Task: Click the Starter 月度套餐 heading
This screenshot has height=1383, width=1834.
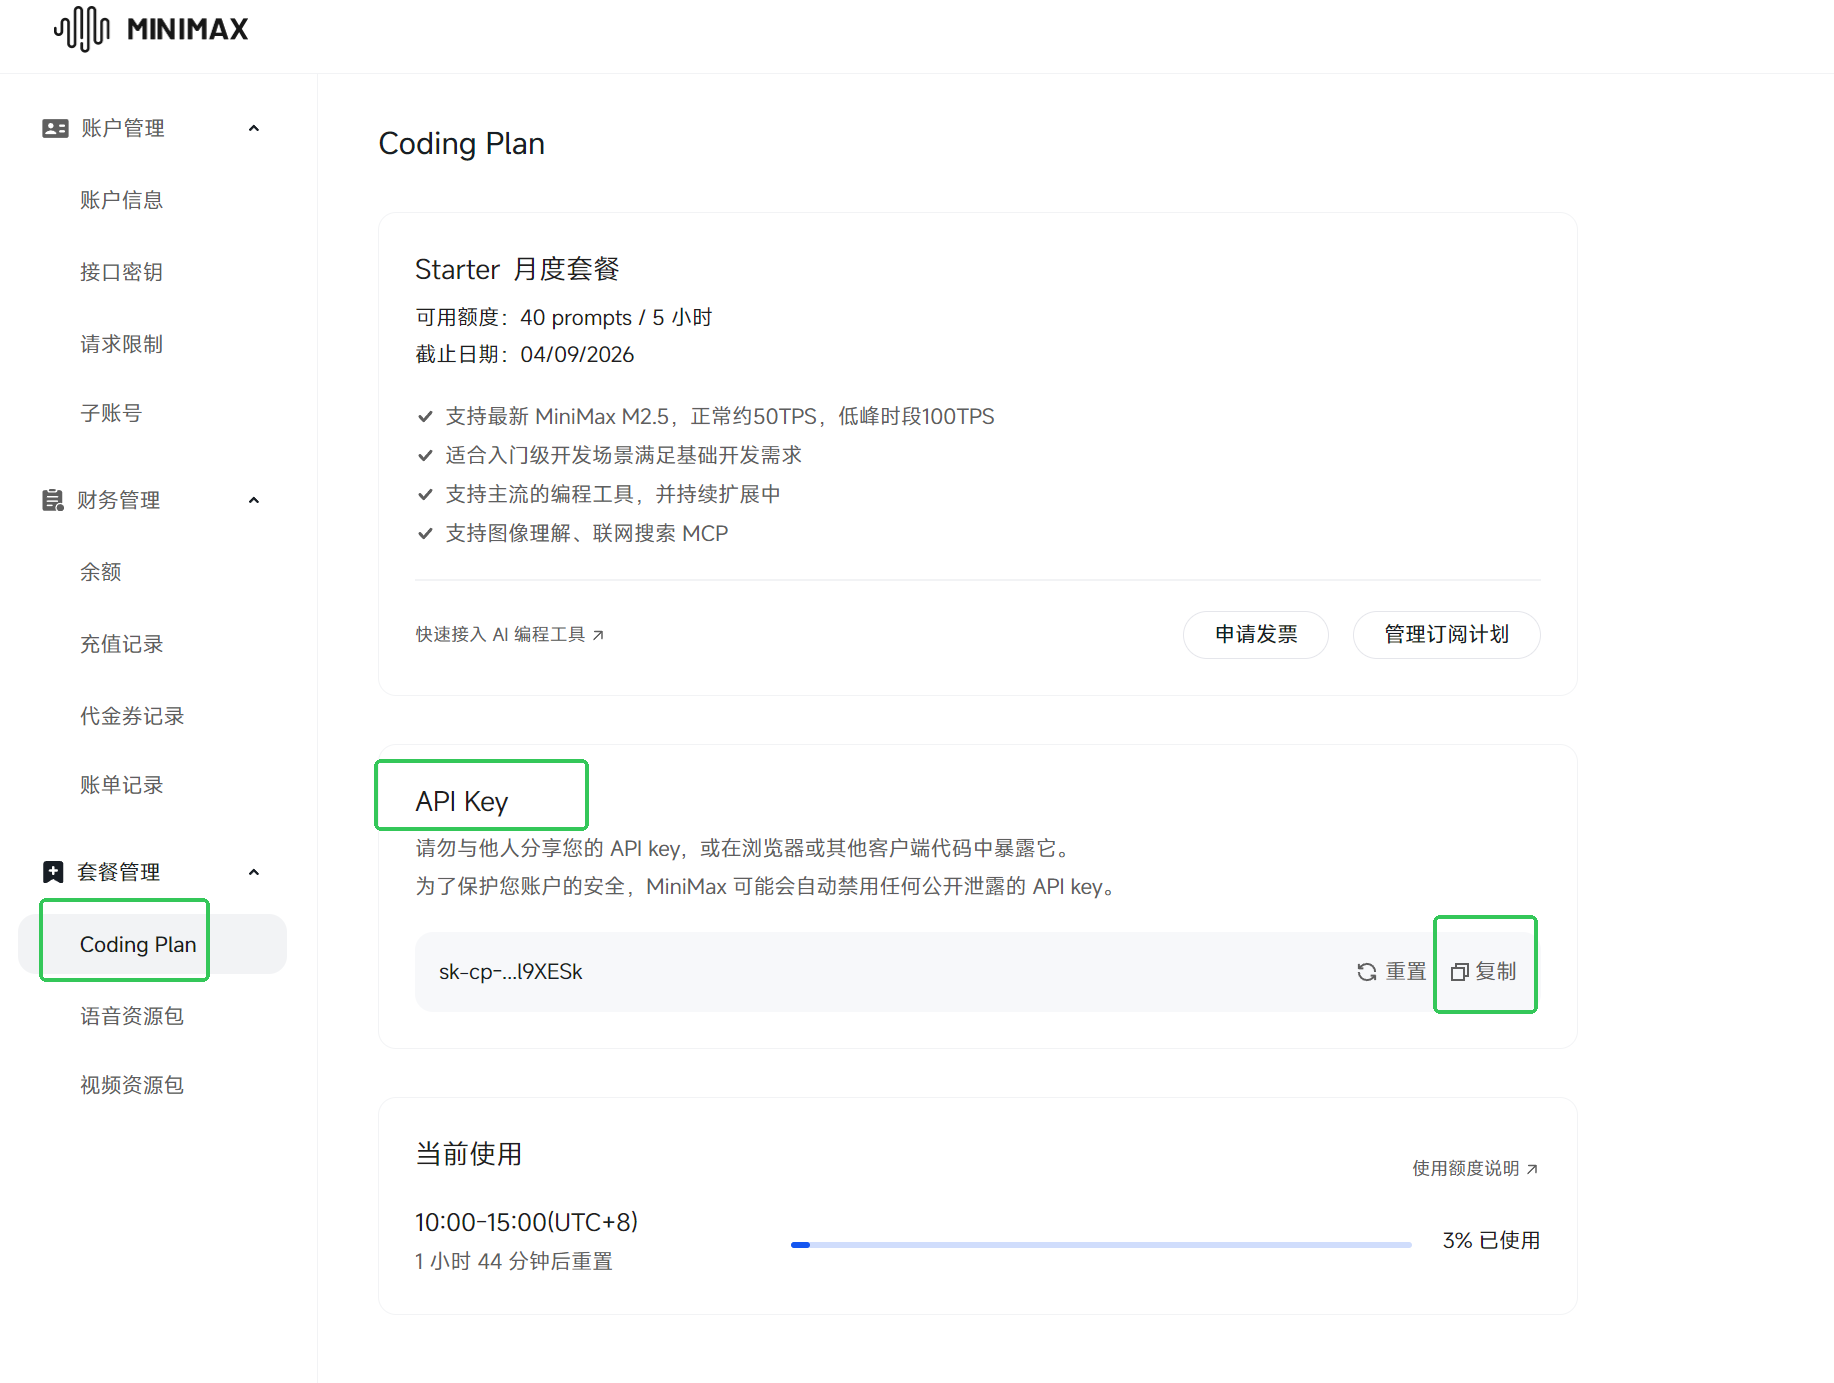Action: (517, 269)
